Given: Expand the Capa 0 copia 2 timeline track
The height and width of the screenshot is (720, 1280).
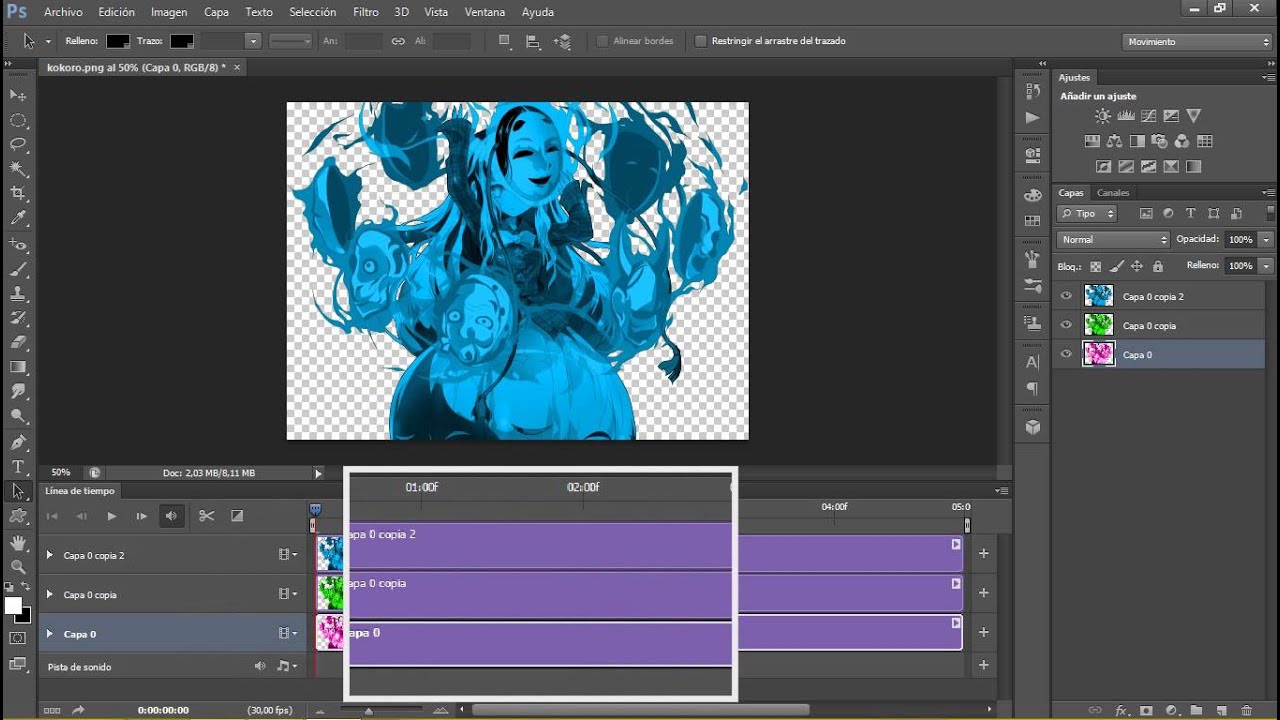Looking at the screenshot, I should [x=49, y=555].
